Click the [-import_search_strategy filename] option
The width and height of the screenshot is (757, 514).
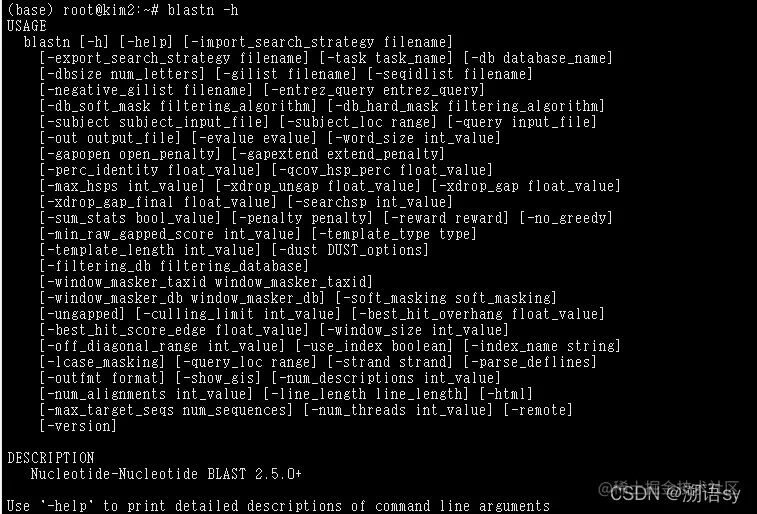coord(318,42)
